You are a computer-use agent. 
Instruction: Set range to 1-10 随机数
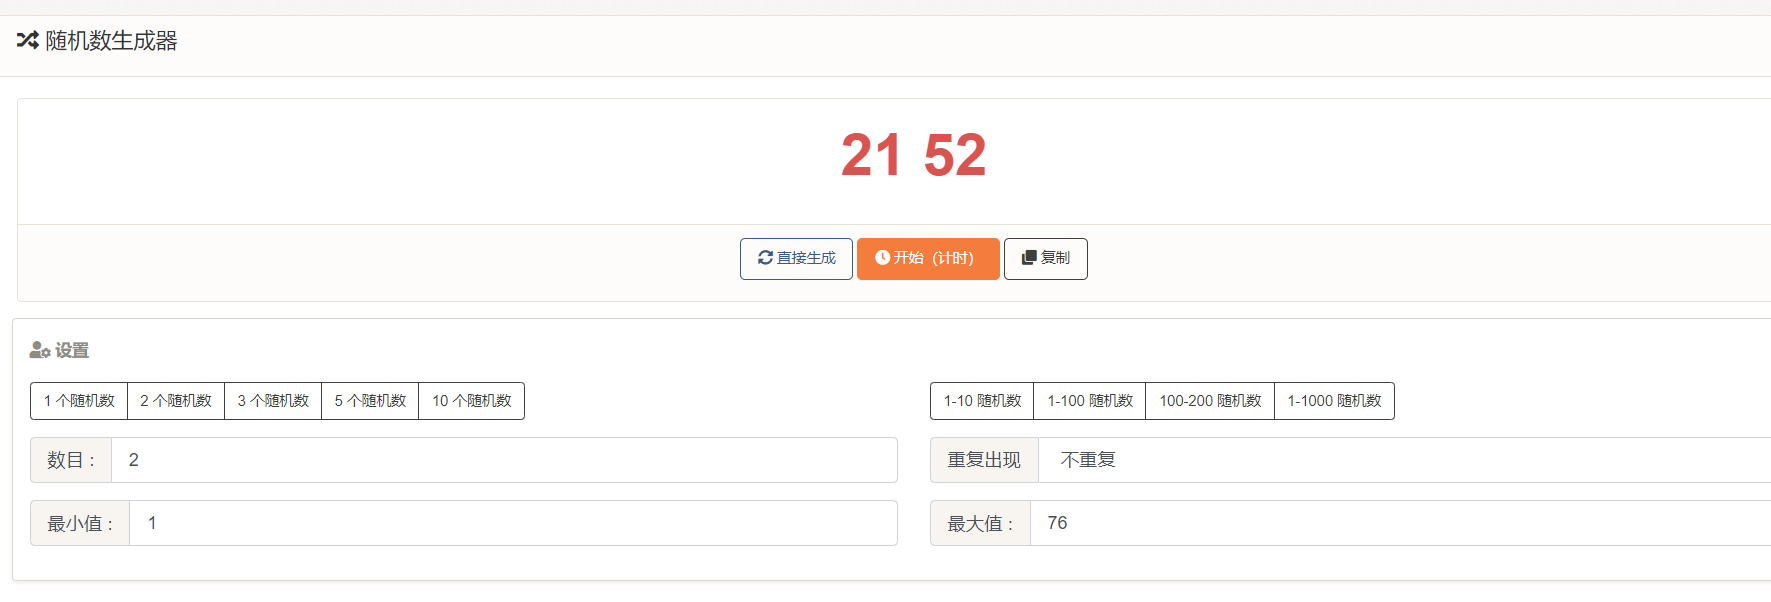click(982, 401)
